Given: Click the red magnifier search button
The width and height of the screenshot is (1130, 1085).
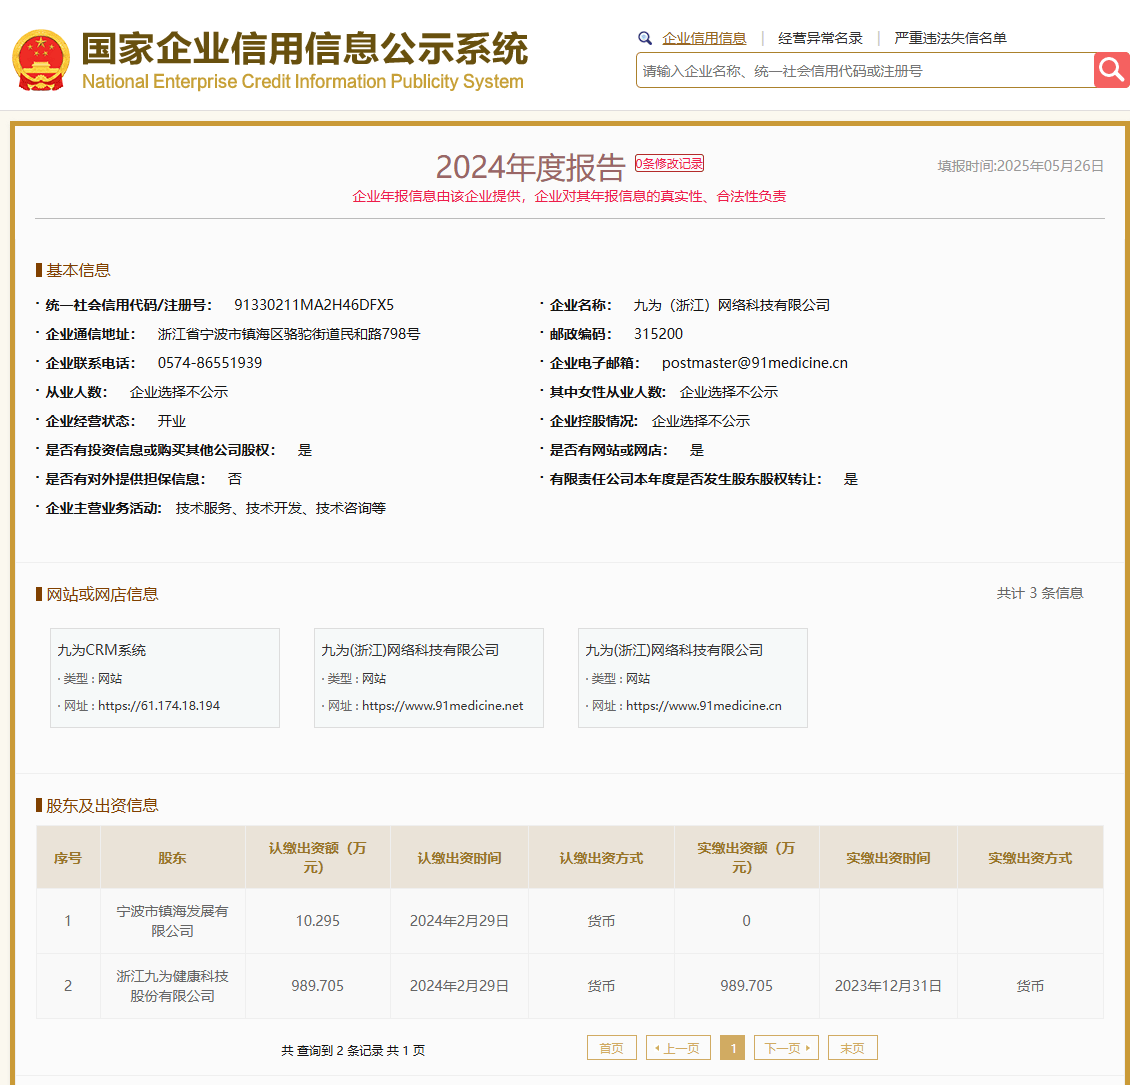Looking at the screenshot, I should [x=1111, y=70].
